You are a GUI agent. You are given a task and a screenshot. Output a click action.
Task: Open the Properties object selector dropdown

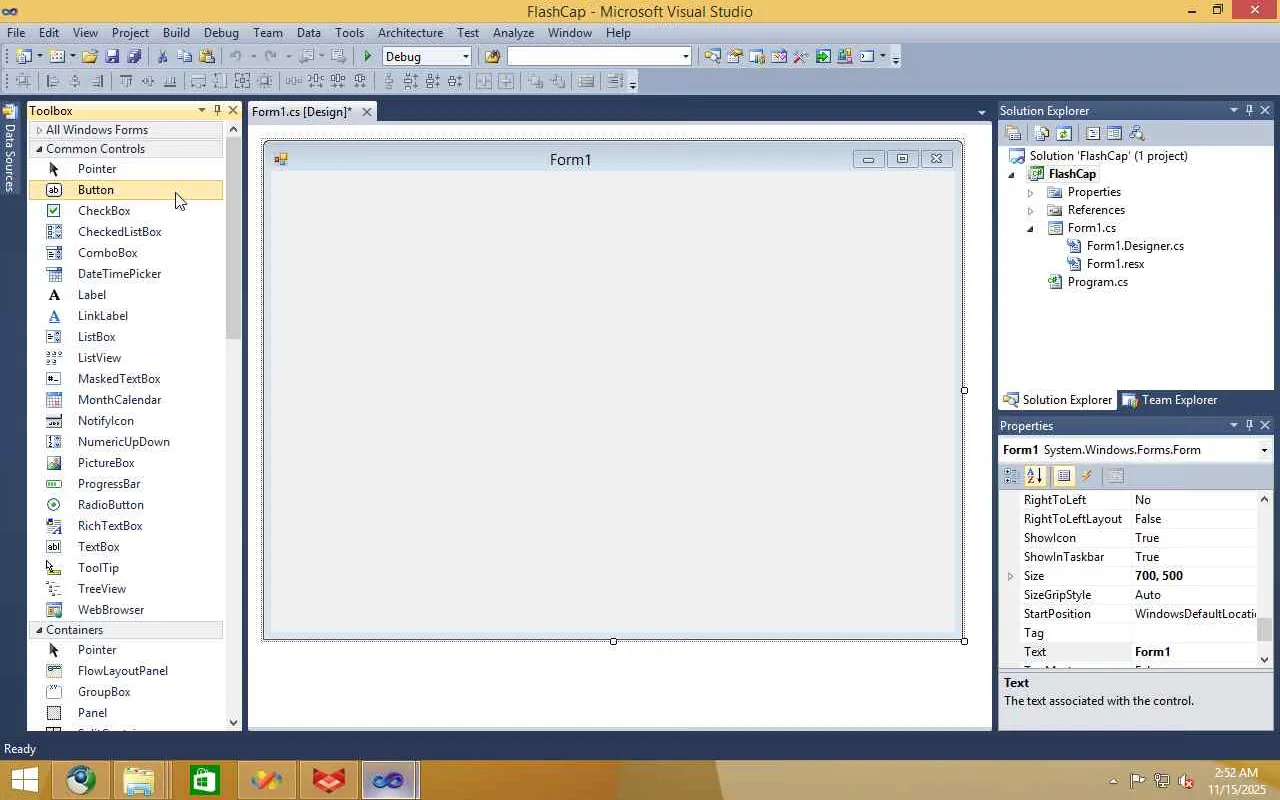tap(1264, 450)
